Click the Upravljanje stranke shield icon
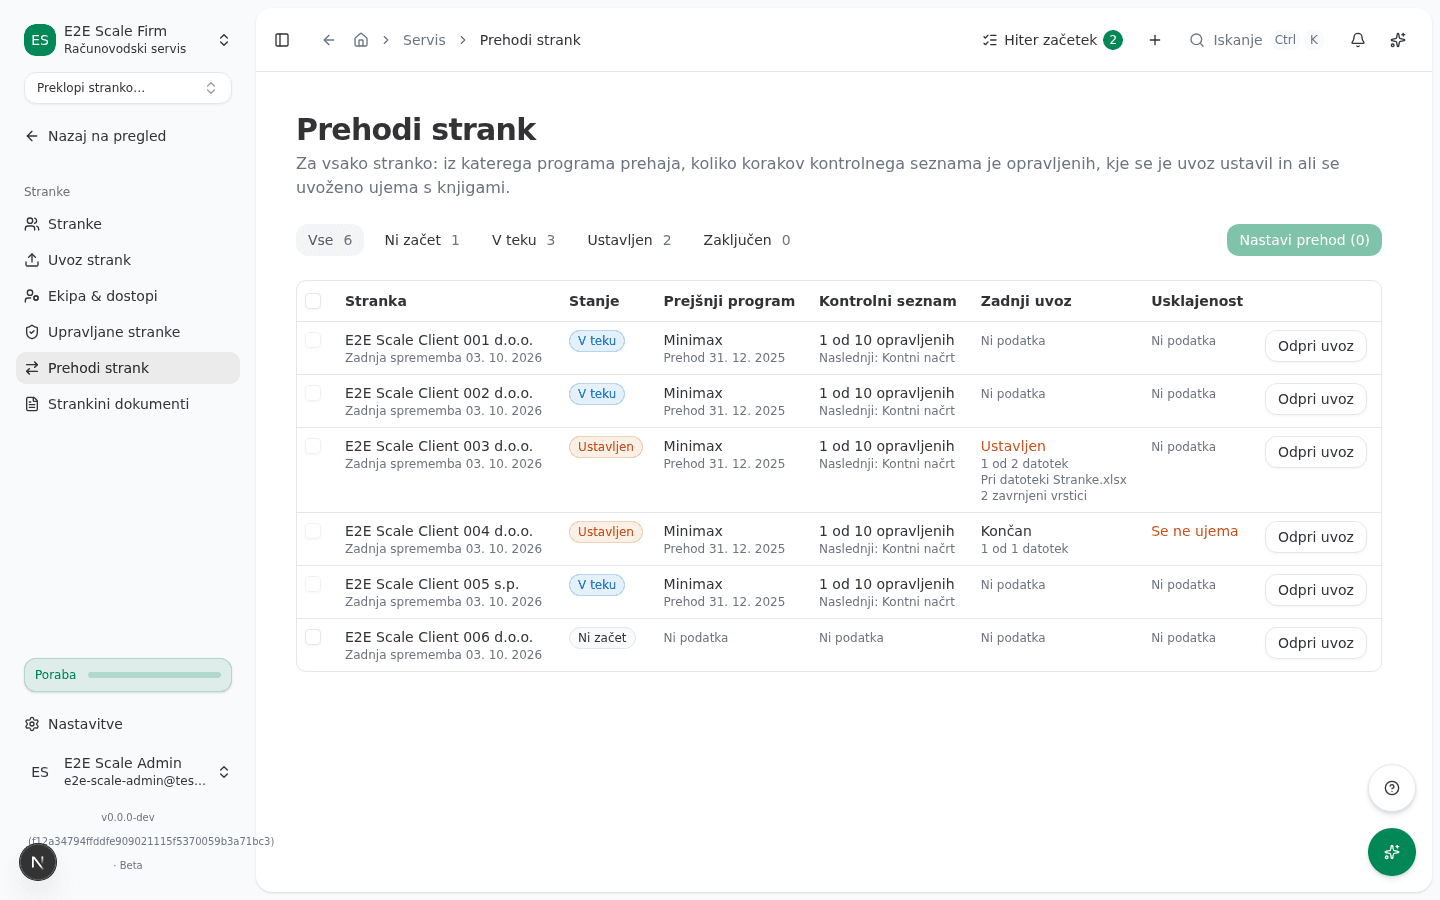 pos(32,332)
